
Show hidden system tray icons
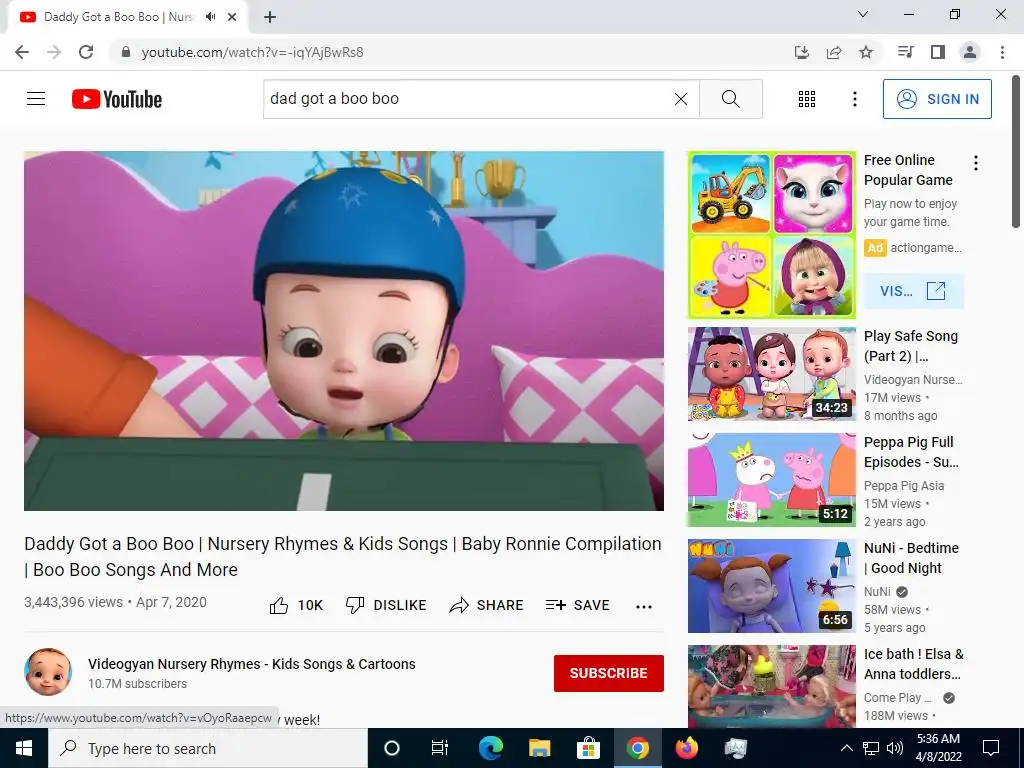click(x=846, y=748)
